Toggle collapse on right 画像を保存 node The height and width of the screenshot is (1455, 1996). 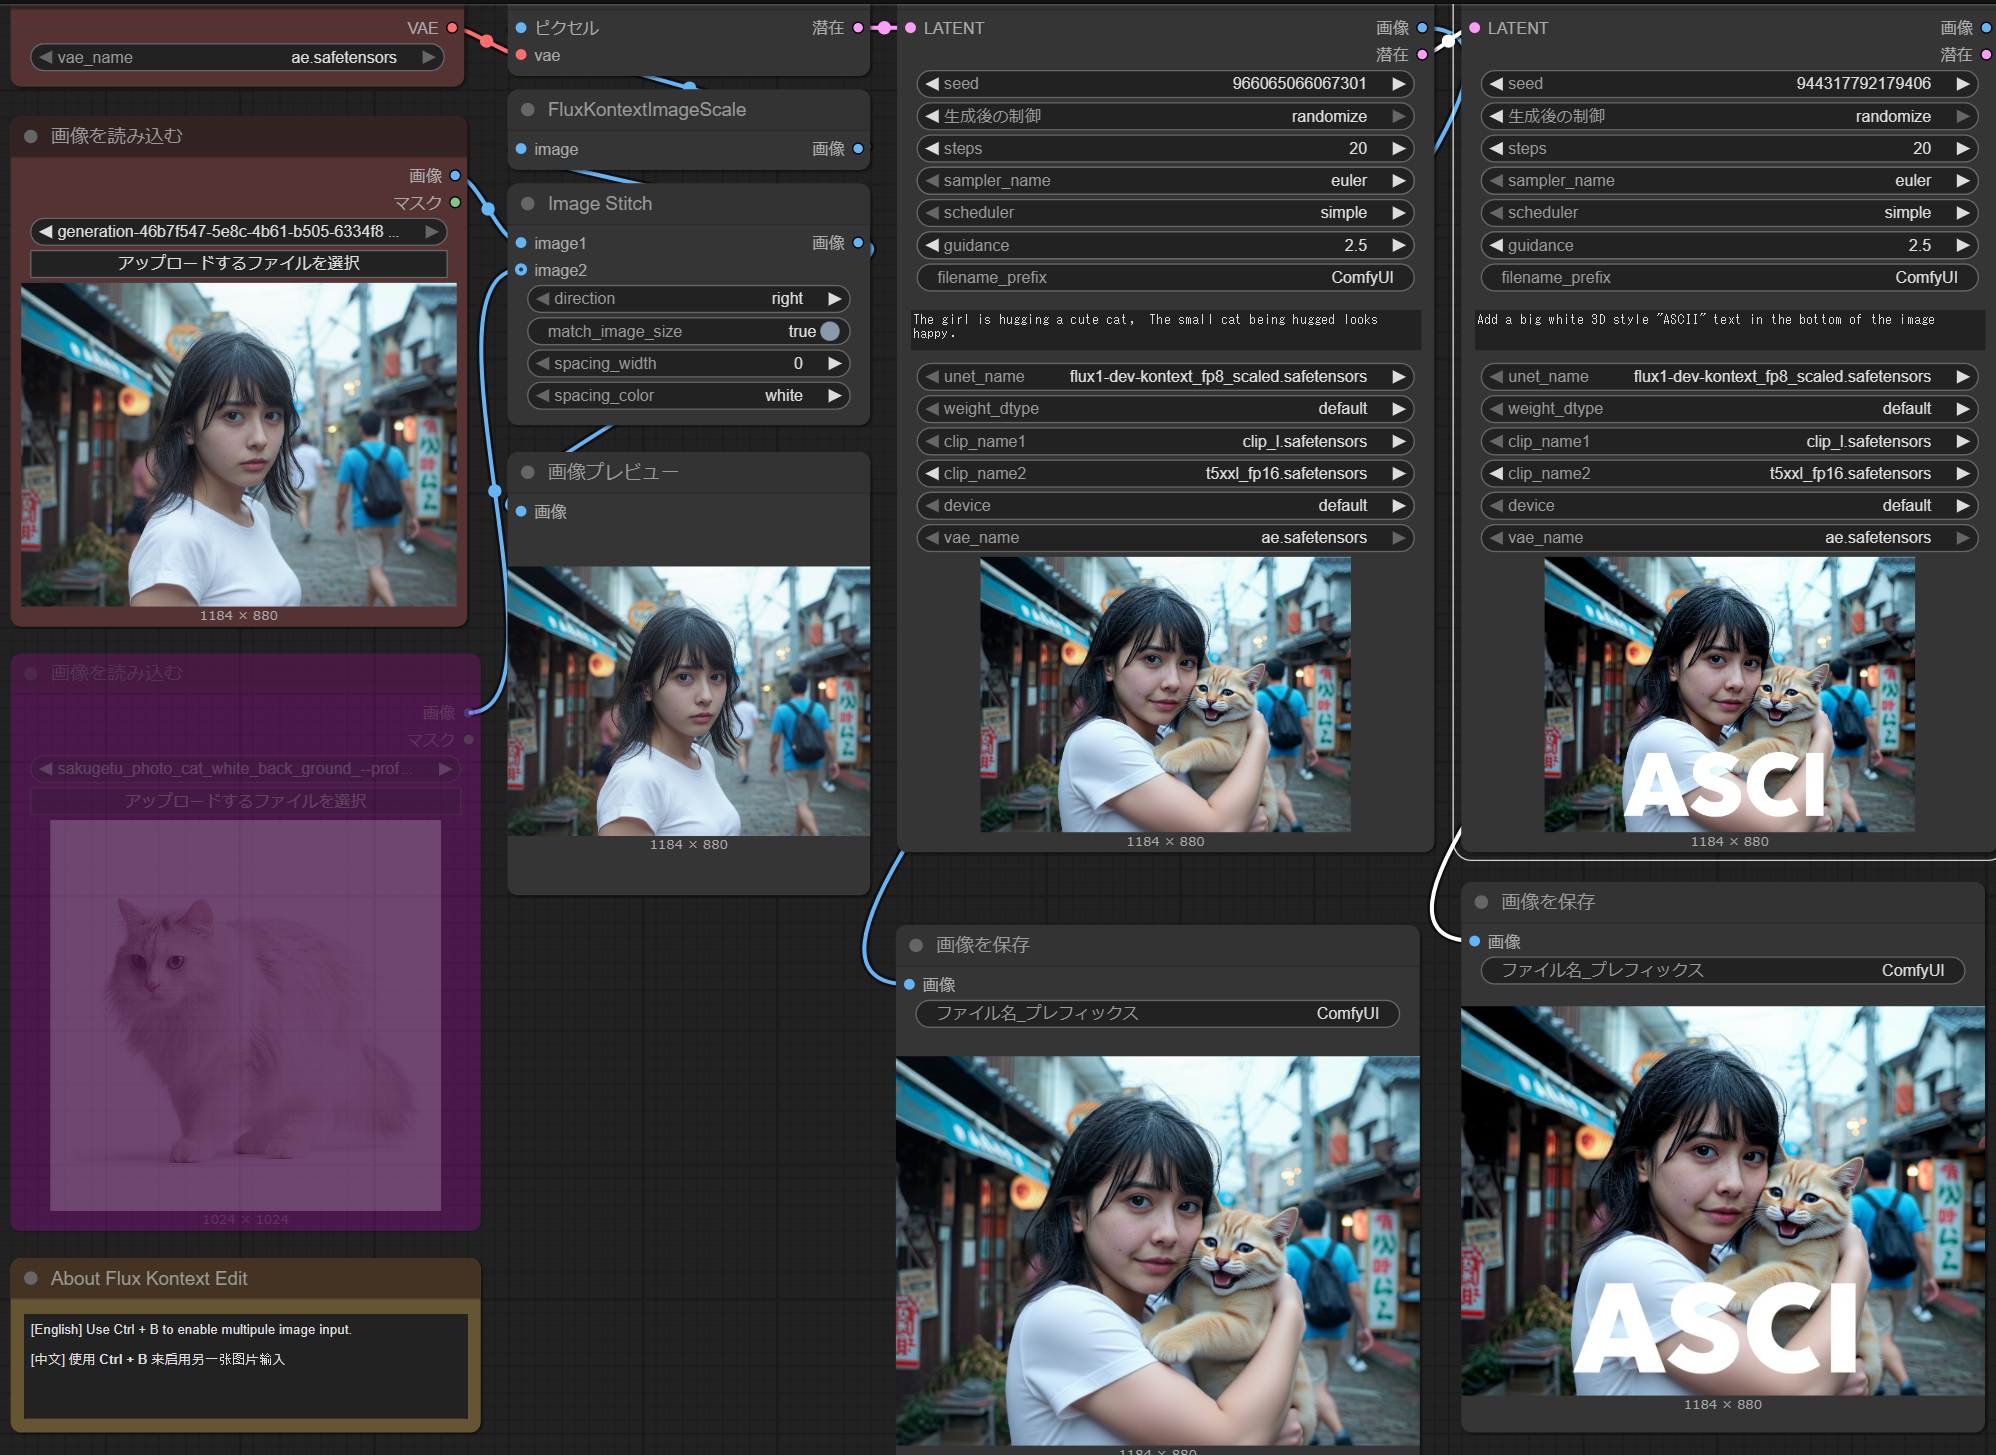[x=1481, y=902]
